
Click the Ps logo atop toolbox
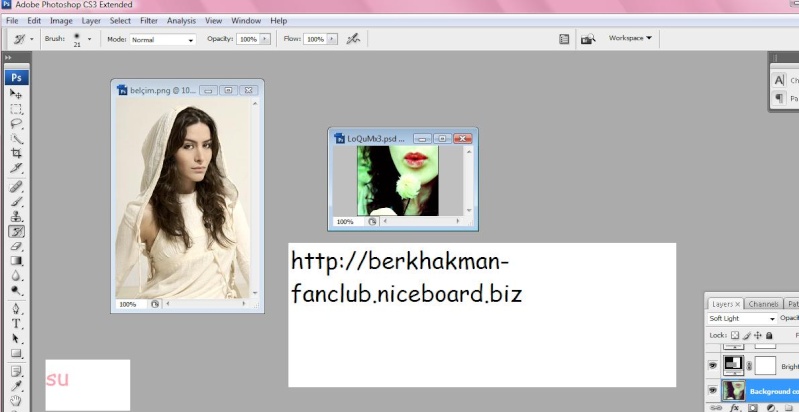click(16, 78)
